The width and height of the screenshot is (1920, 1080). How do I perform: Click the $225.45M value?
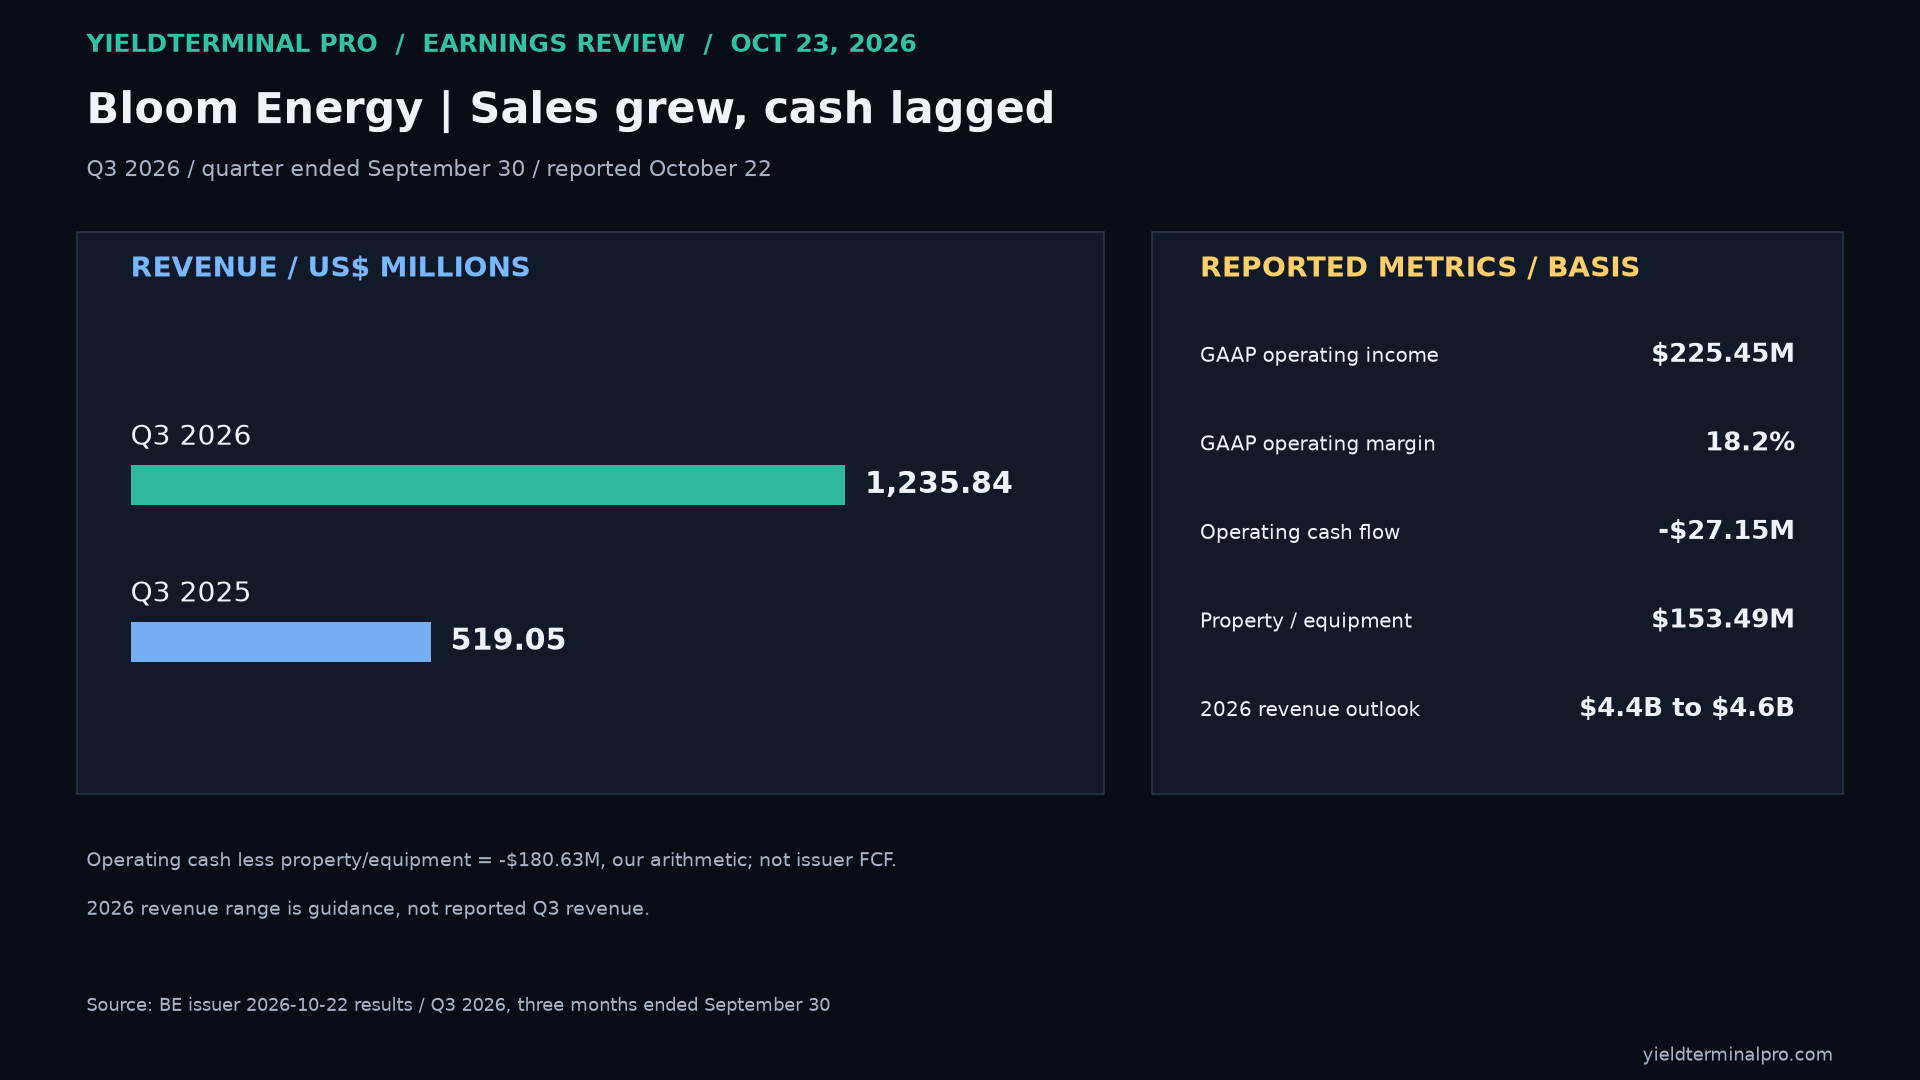pyautogui.click(x=1723, y=354)
